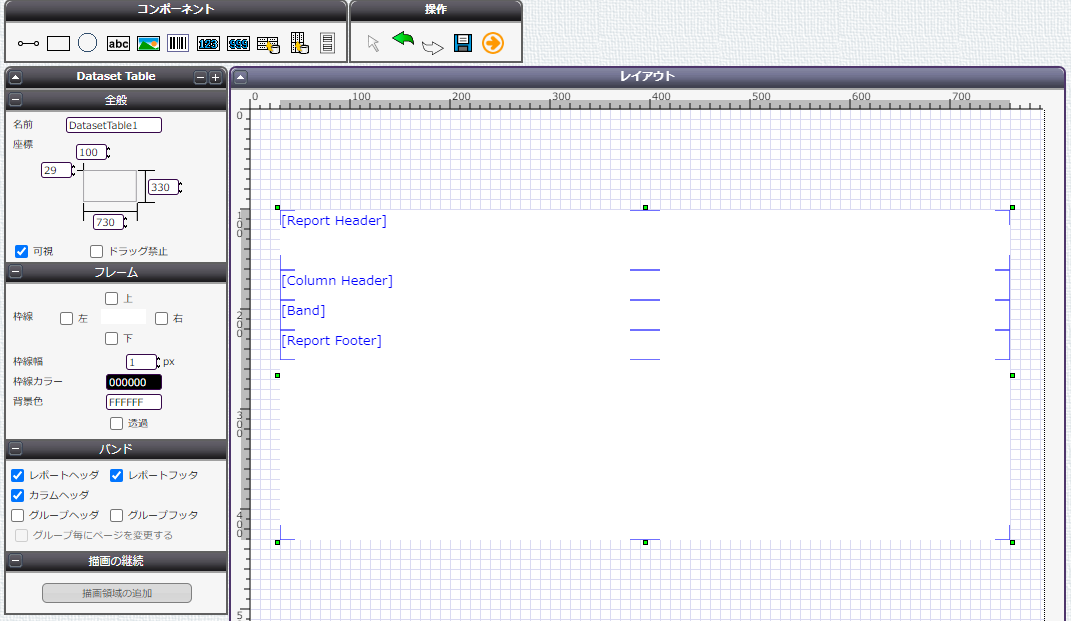Click the green undo arrow
This screenshot has width=1071, height=621.
click(403, 39)
